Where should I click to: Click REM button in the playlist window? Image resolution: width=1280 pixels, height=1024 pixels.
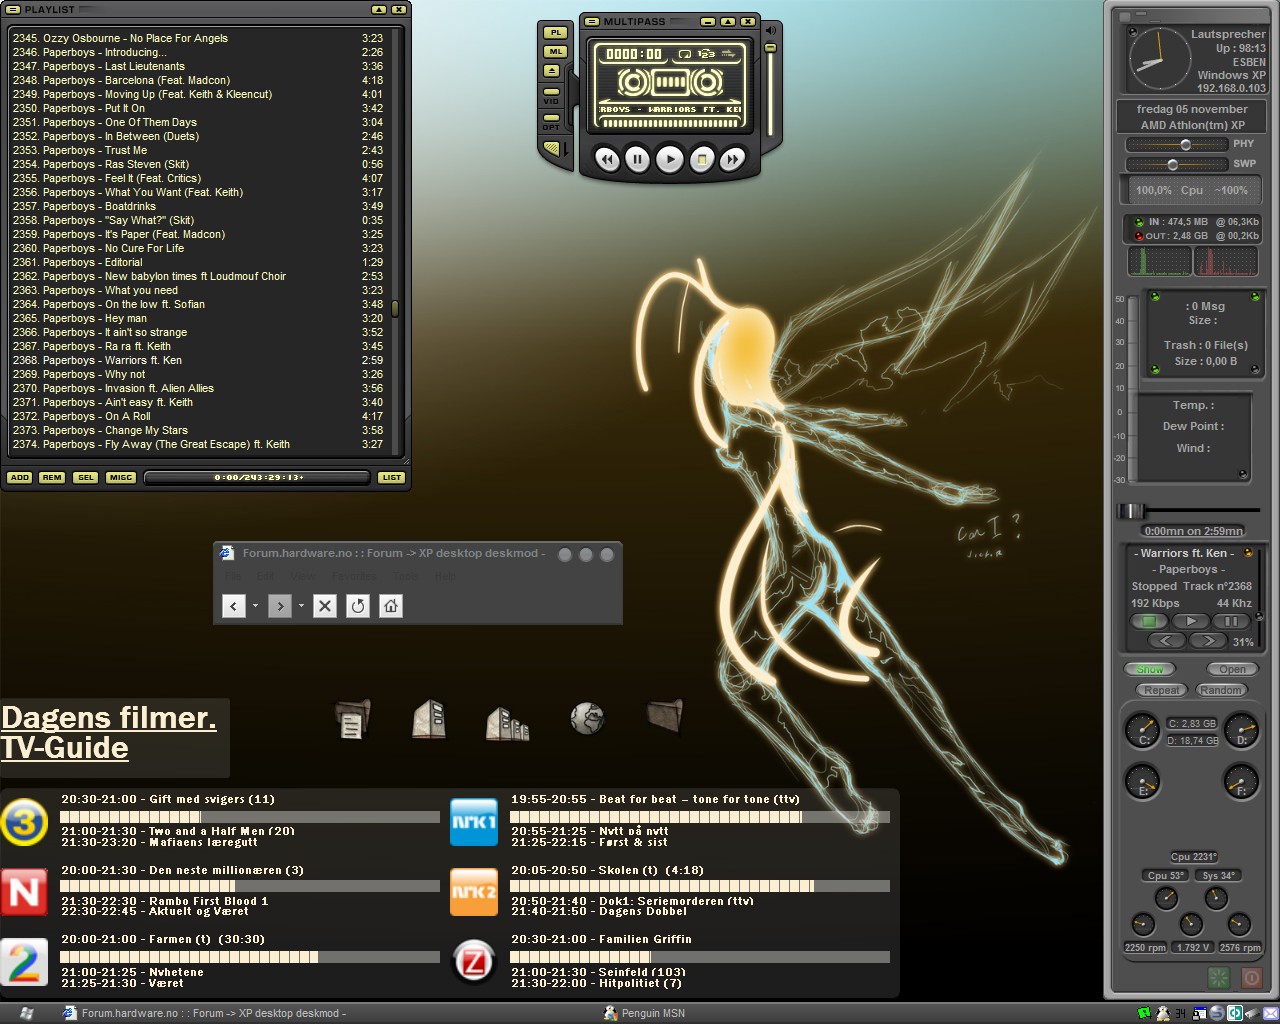[x=52, y=477]
